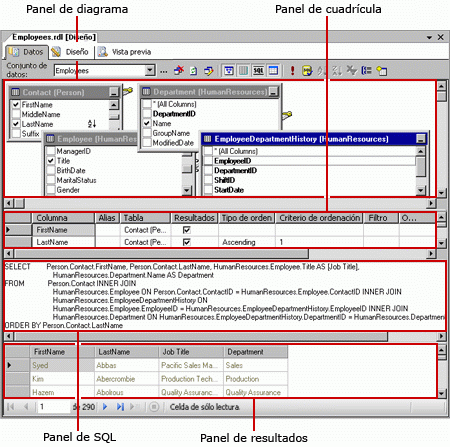Toggle the show grid pane icon
Viewport: 450px width, 447px height.
pos(243,70)
